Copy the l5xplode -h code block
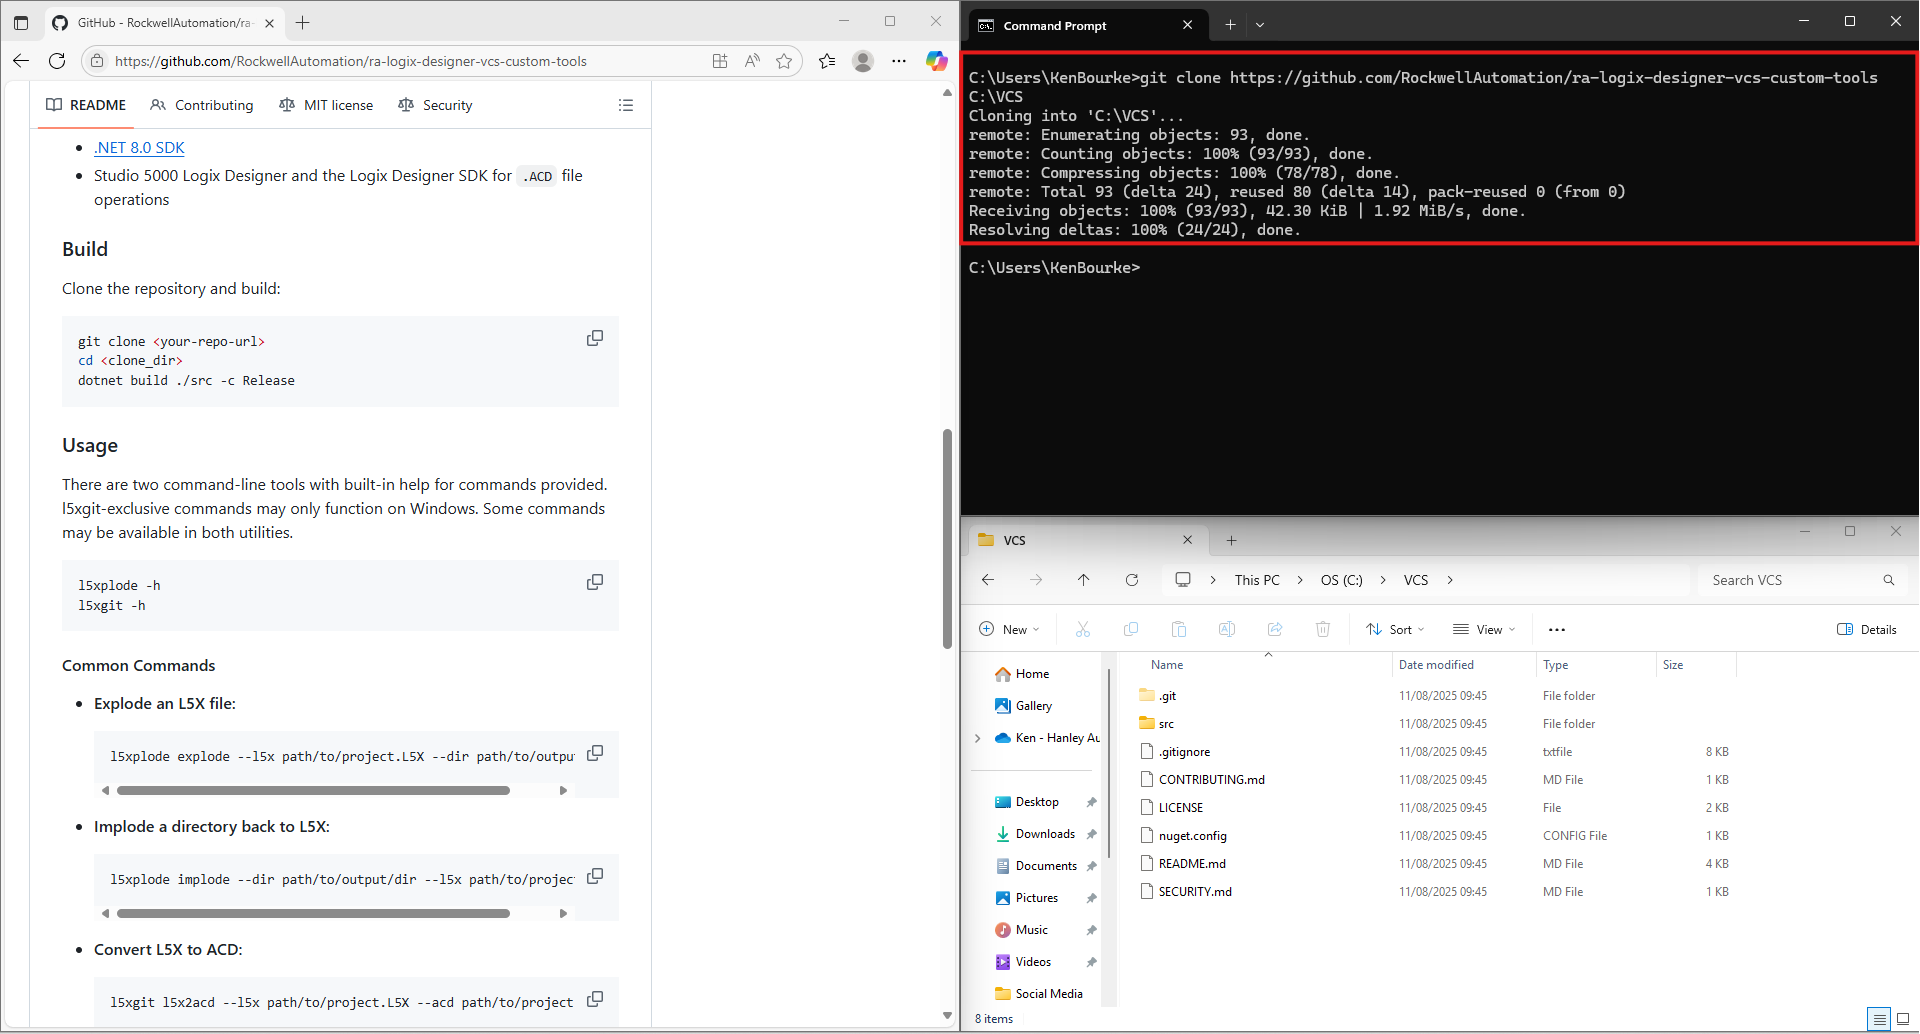1920x1034 pixels. point(595,582)
